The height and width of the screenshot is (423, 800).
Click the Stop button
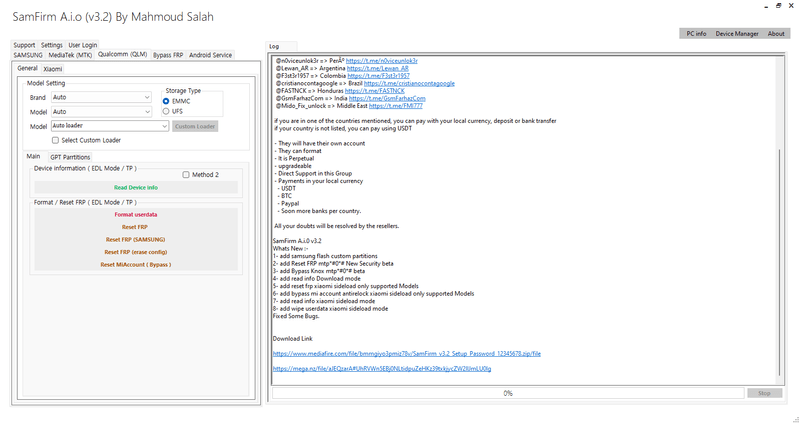(764, 393)
